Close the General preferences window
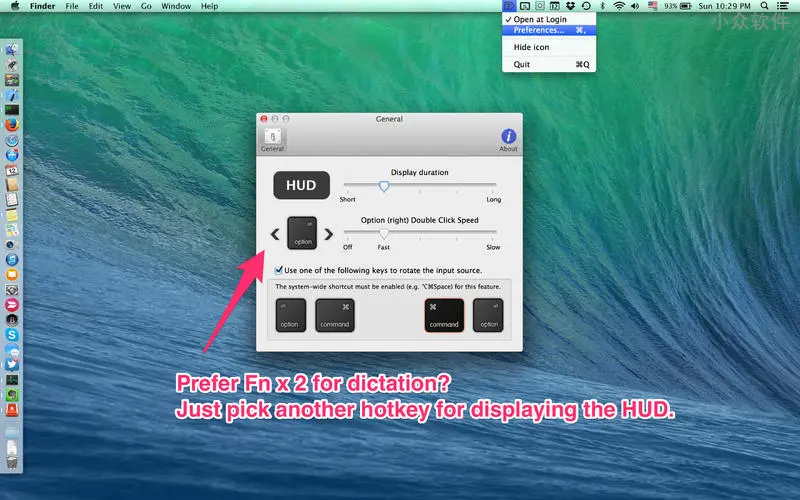This screenshot has height=500, width=800. pos(264,119)
